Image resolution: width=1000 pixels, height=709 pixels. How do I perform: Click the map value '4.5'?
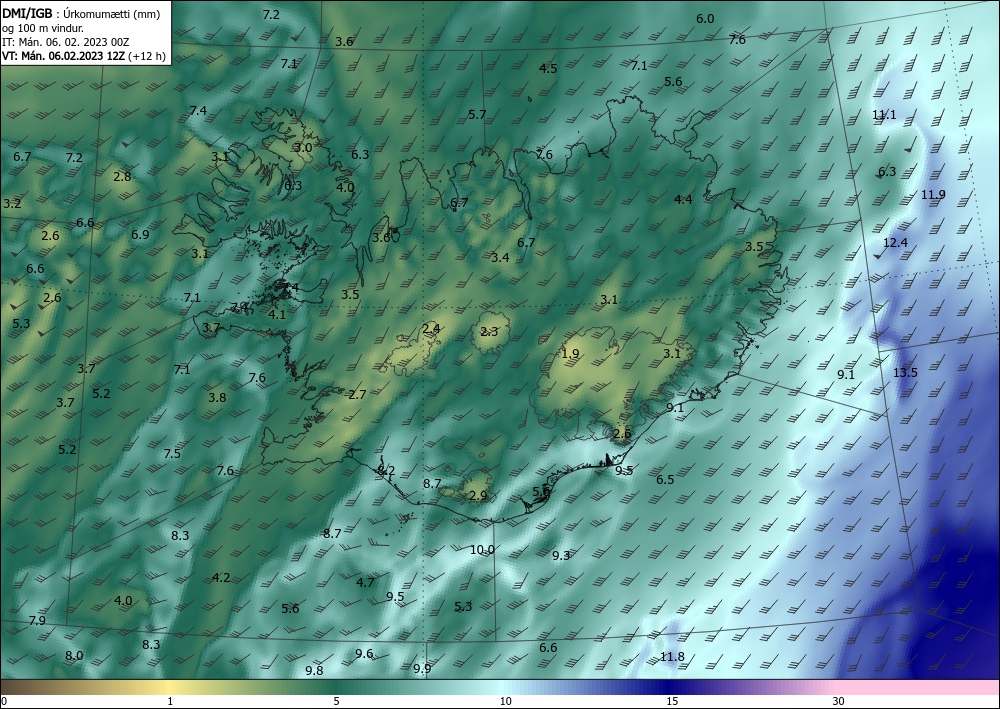pos(548,68)
